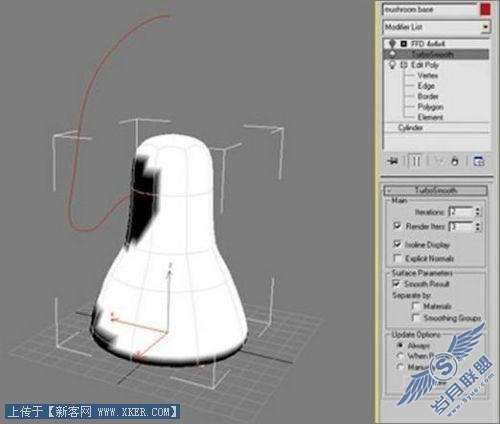
Task: Click the Render Iters value field
Action: pos(461,227)
